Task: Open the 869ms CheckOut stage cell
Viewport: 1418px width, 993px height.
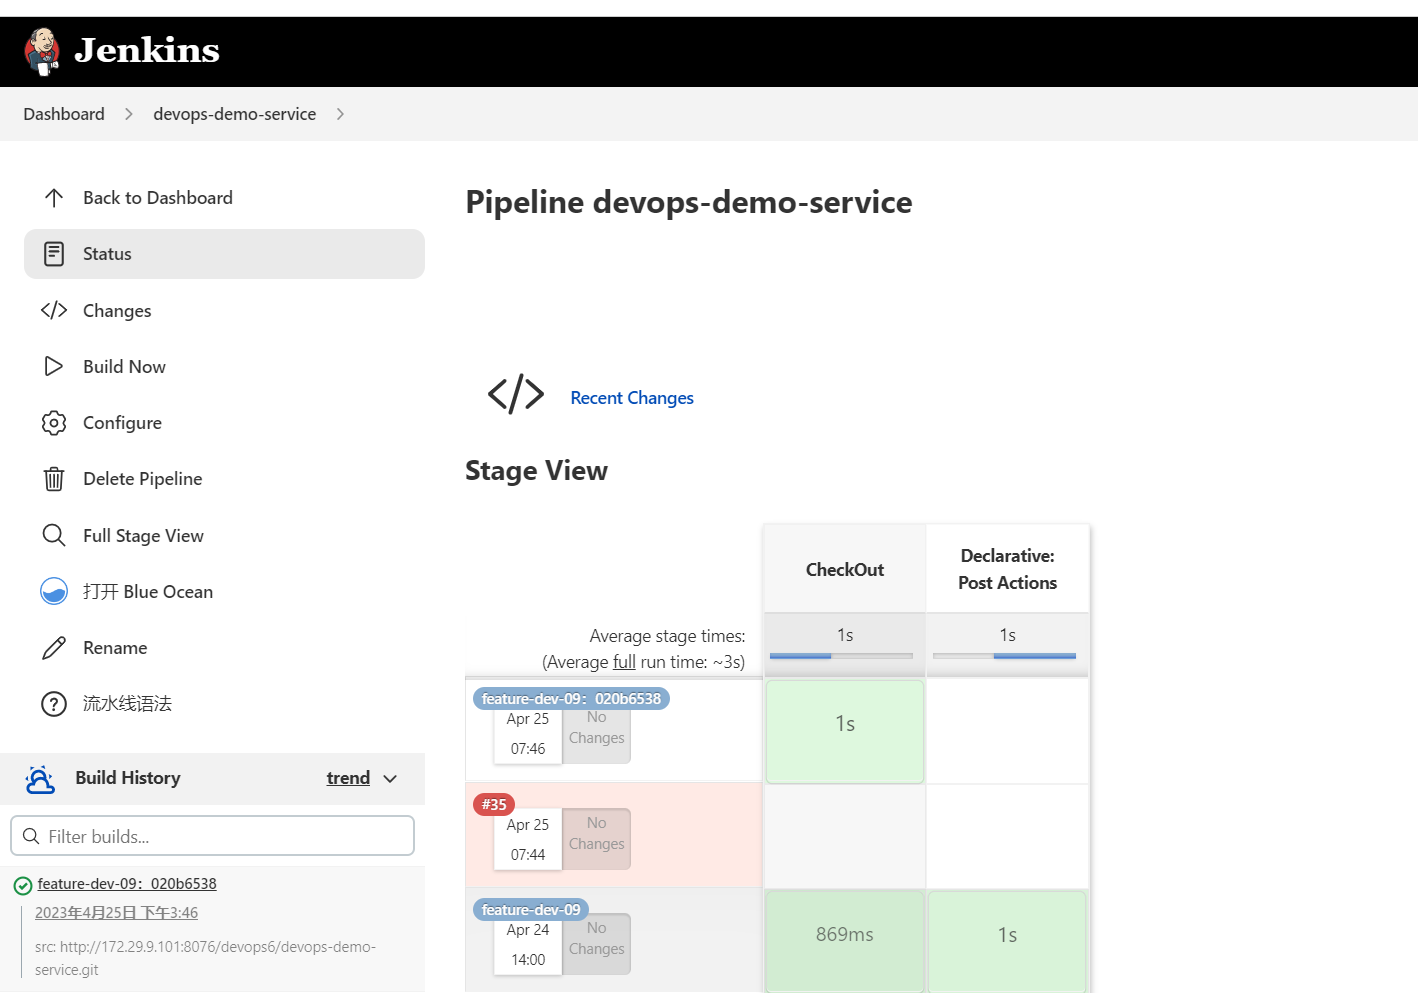Action: [x=845, y=941]
